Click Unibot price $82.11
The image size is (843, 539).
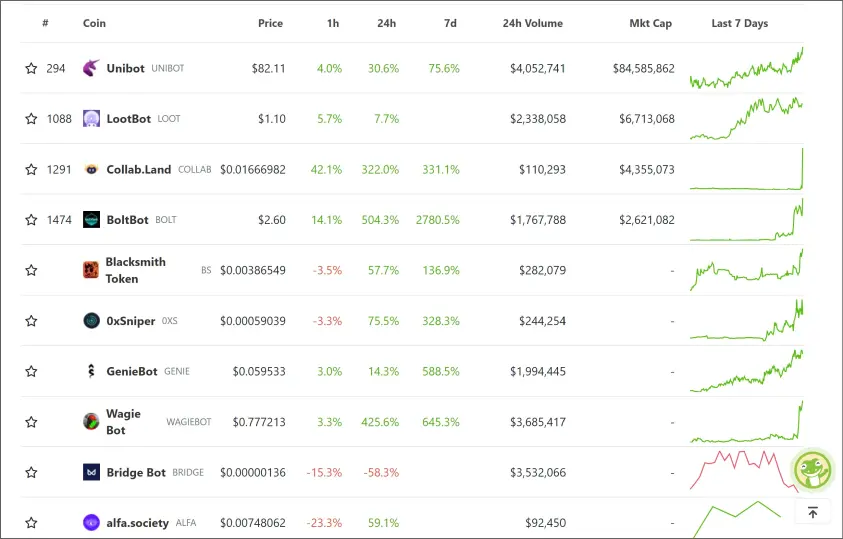coord(268,68)
